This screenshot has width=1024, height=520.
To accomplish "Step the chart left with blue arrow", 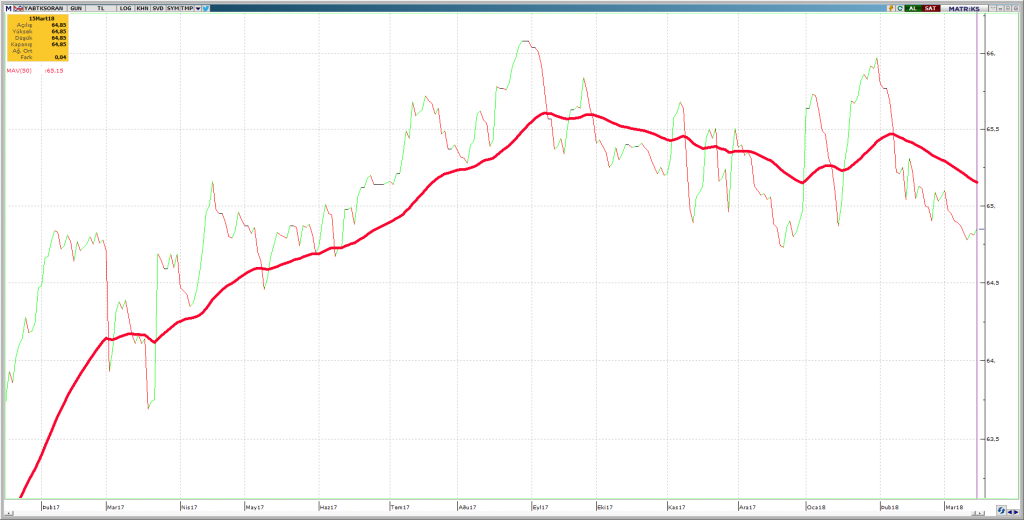I will pyautogui.click(x=1010, y=512).
